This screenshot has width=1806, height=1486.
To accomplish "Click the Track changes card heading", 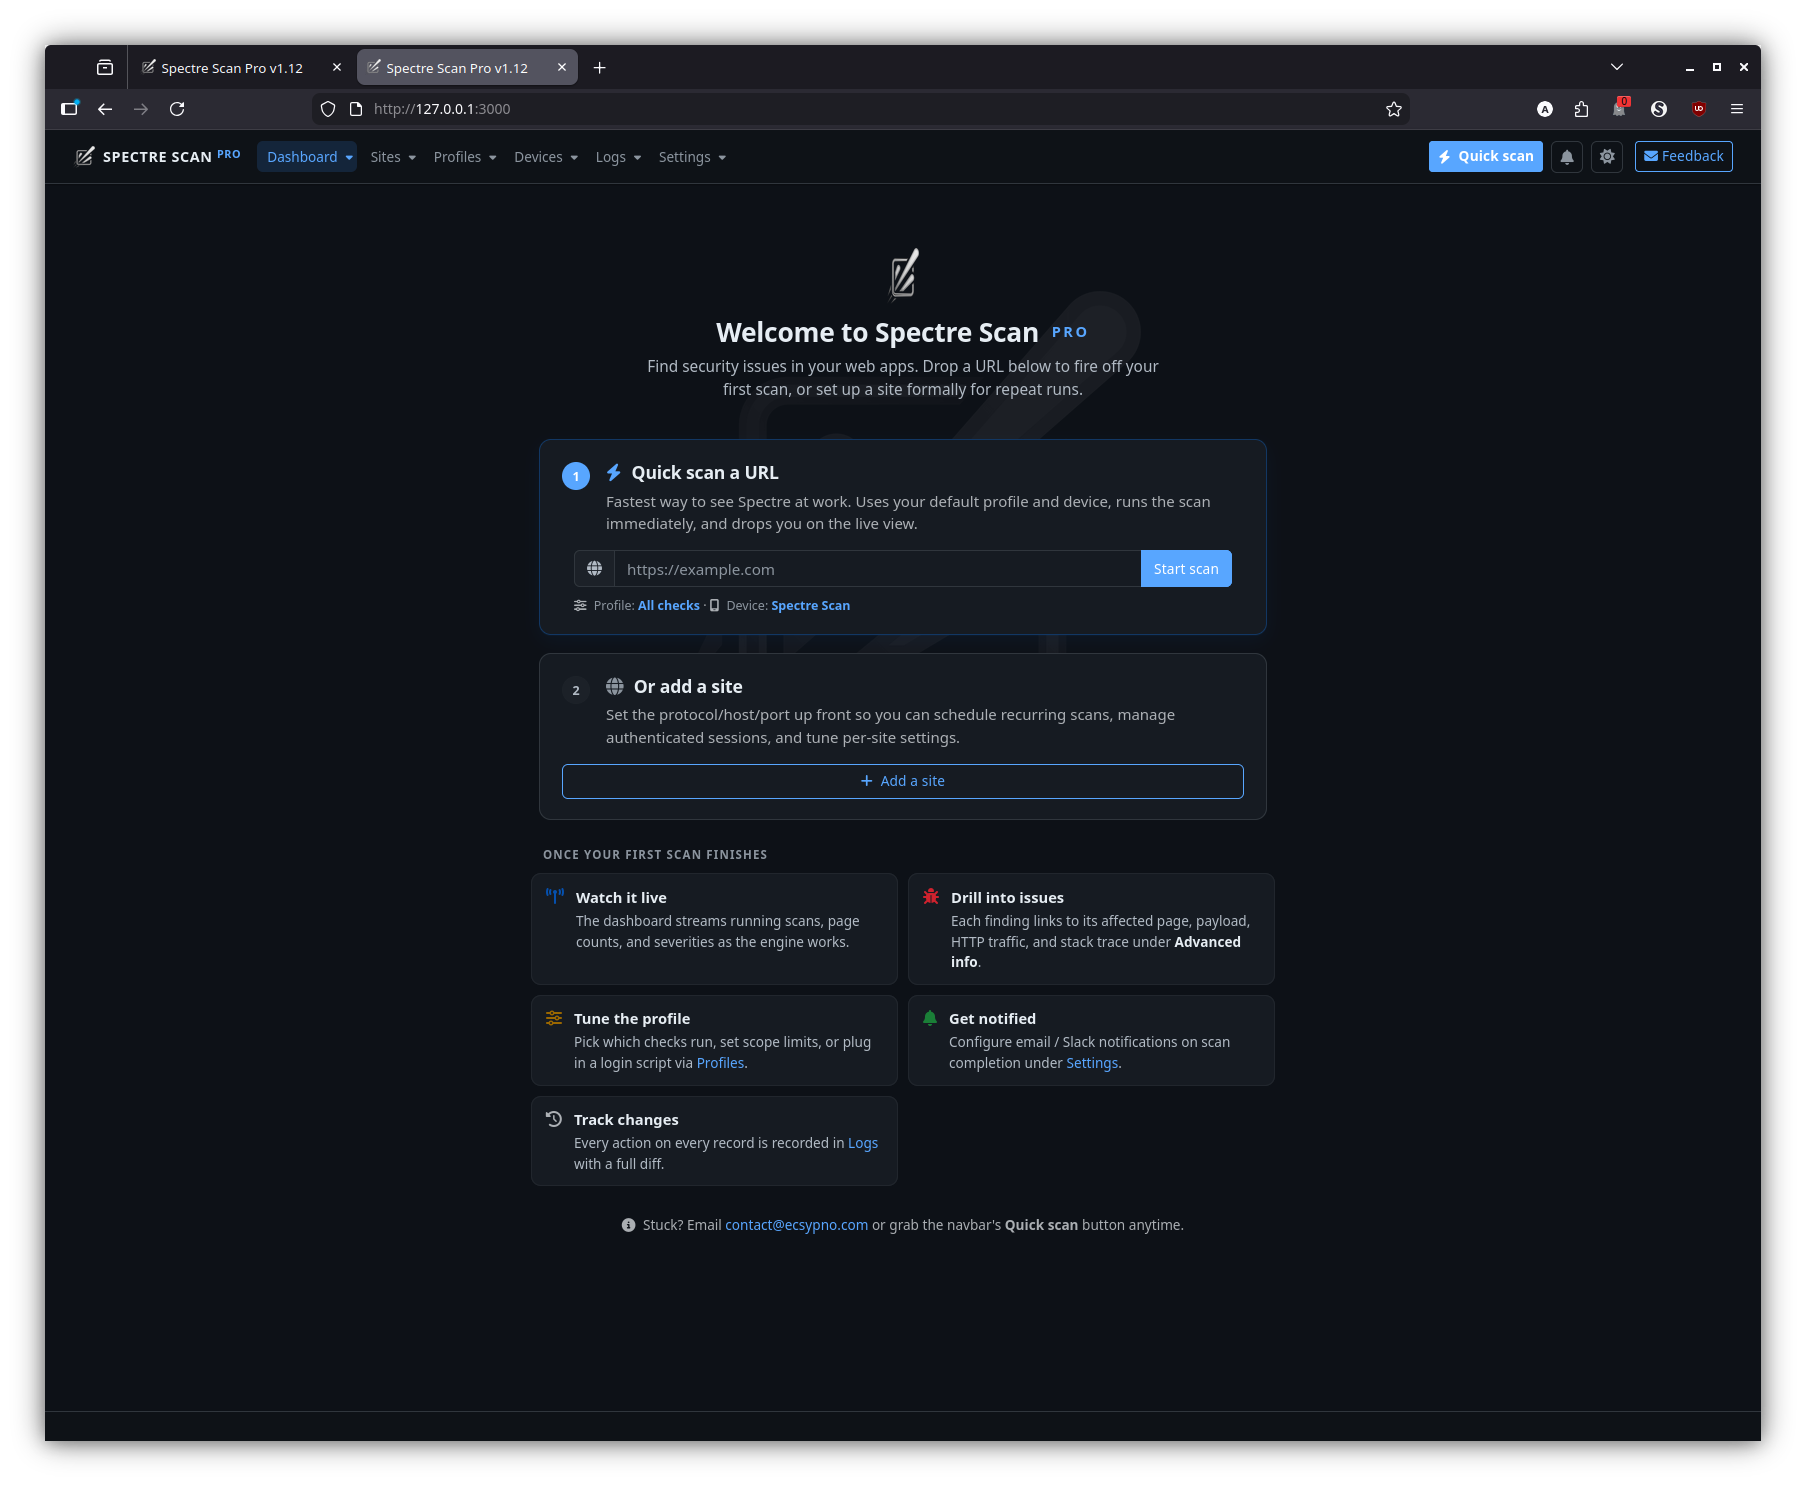I will coord(626,1120).
